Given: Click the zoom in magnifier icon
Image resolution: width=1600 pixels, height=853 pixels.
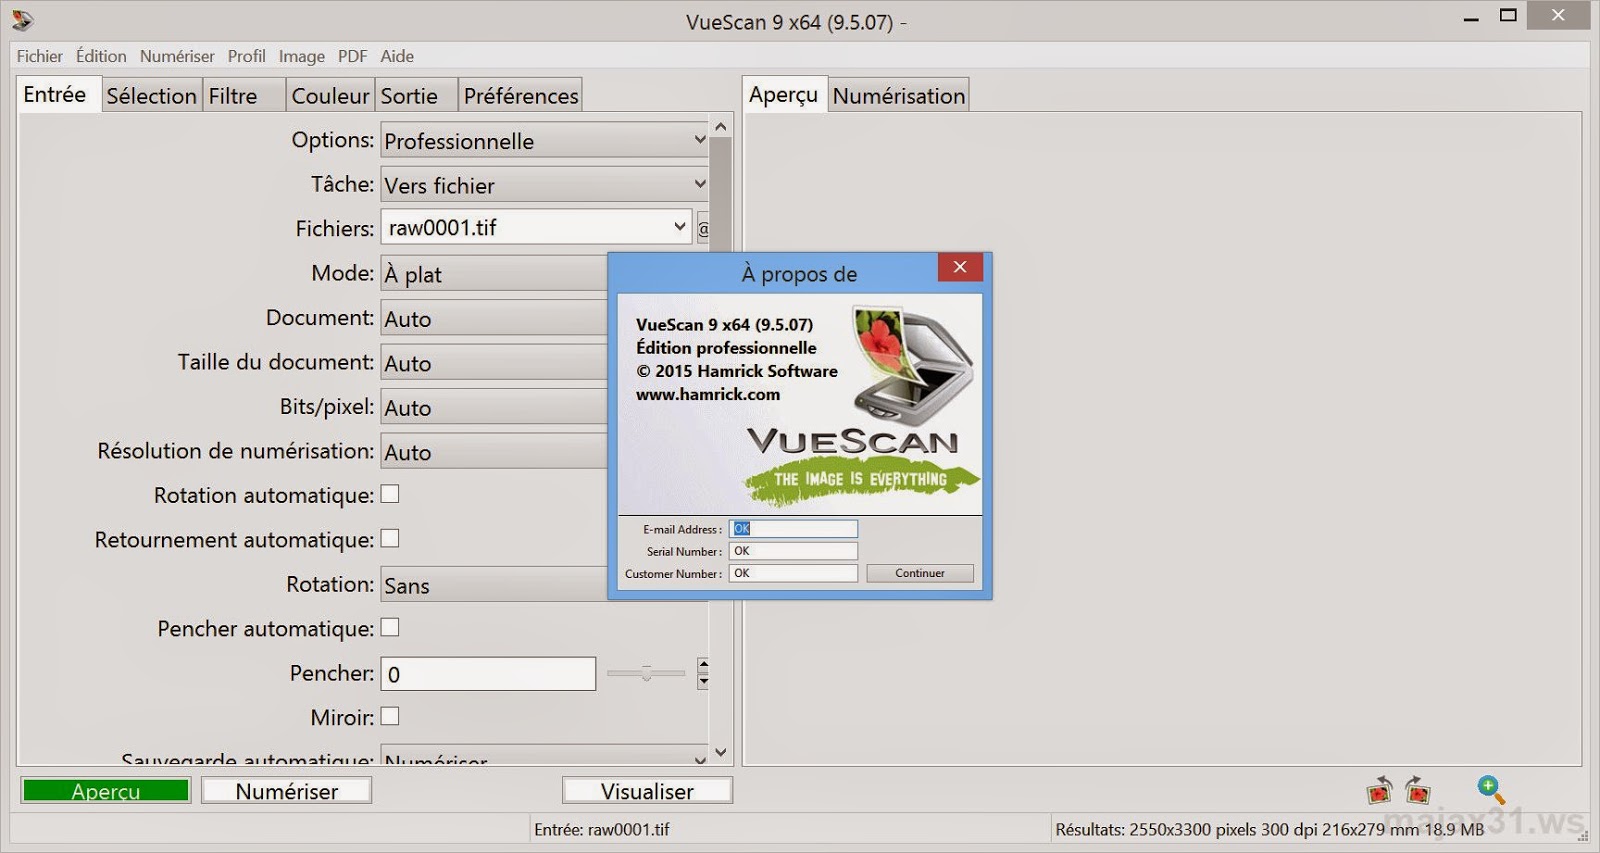Looking at the screenshot, I should point(1491,790).
